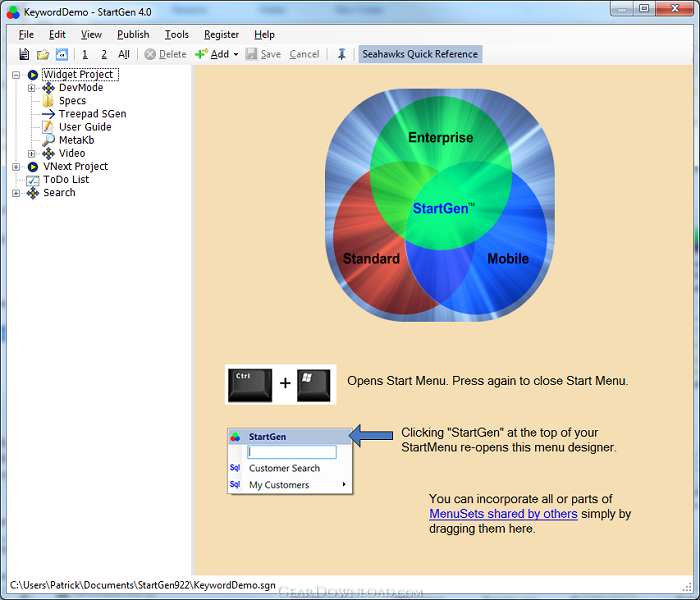
Task: Click the MetaKb magnifier icon
Action: 48,140
